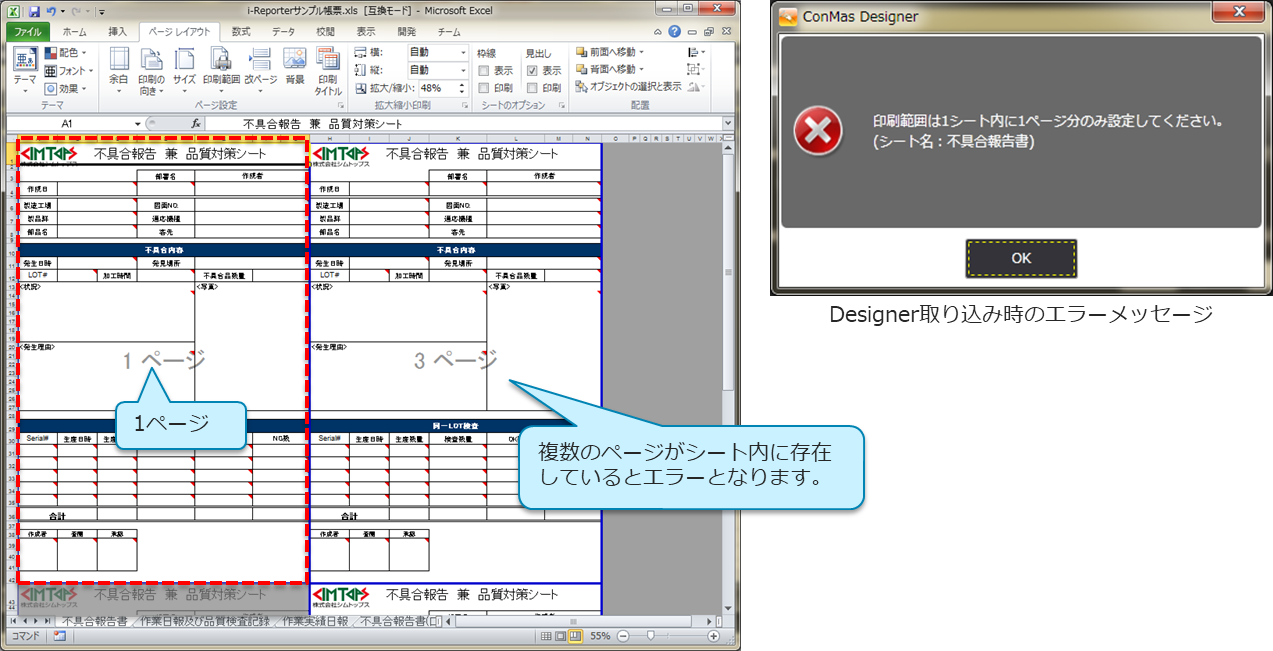1273x651 pixels.
Task: Switch to Page Break Preview view icon
Action: pos(574,636)
